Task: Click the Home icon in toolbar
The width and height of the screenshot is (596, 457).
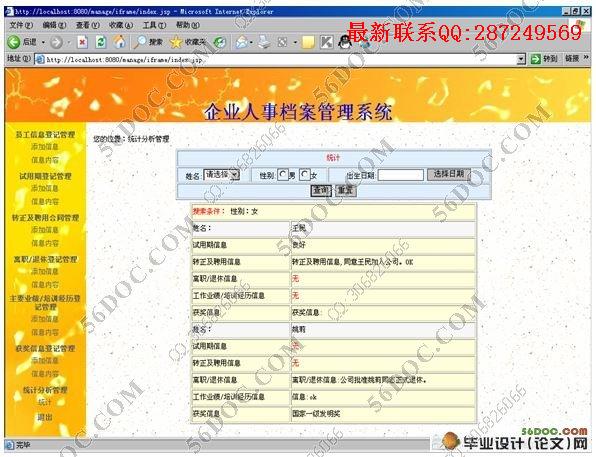Action: coord(120,41)
